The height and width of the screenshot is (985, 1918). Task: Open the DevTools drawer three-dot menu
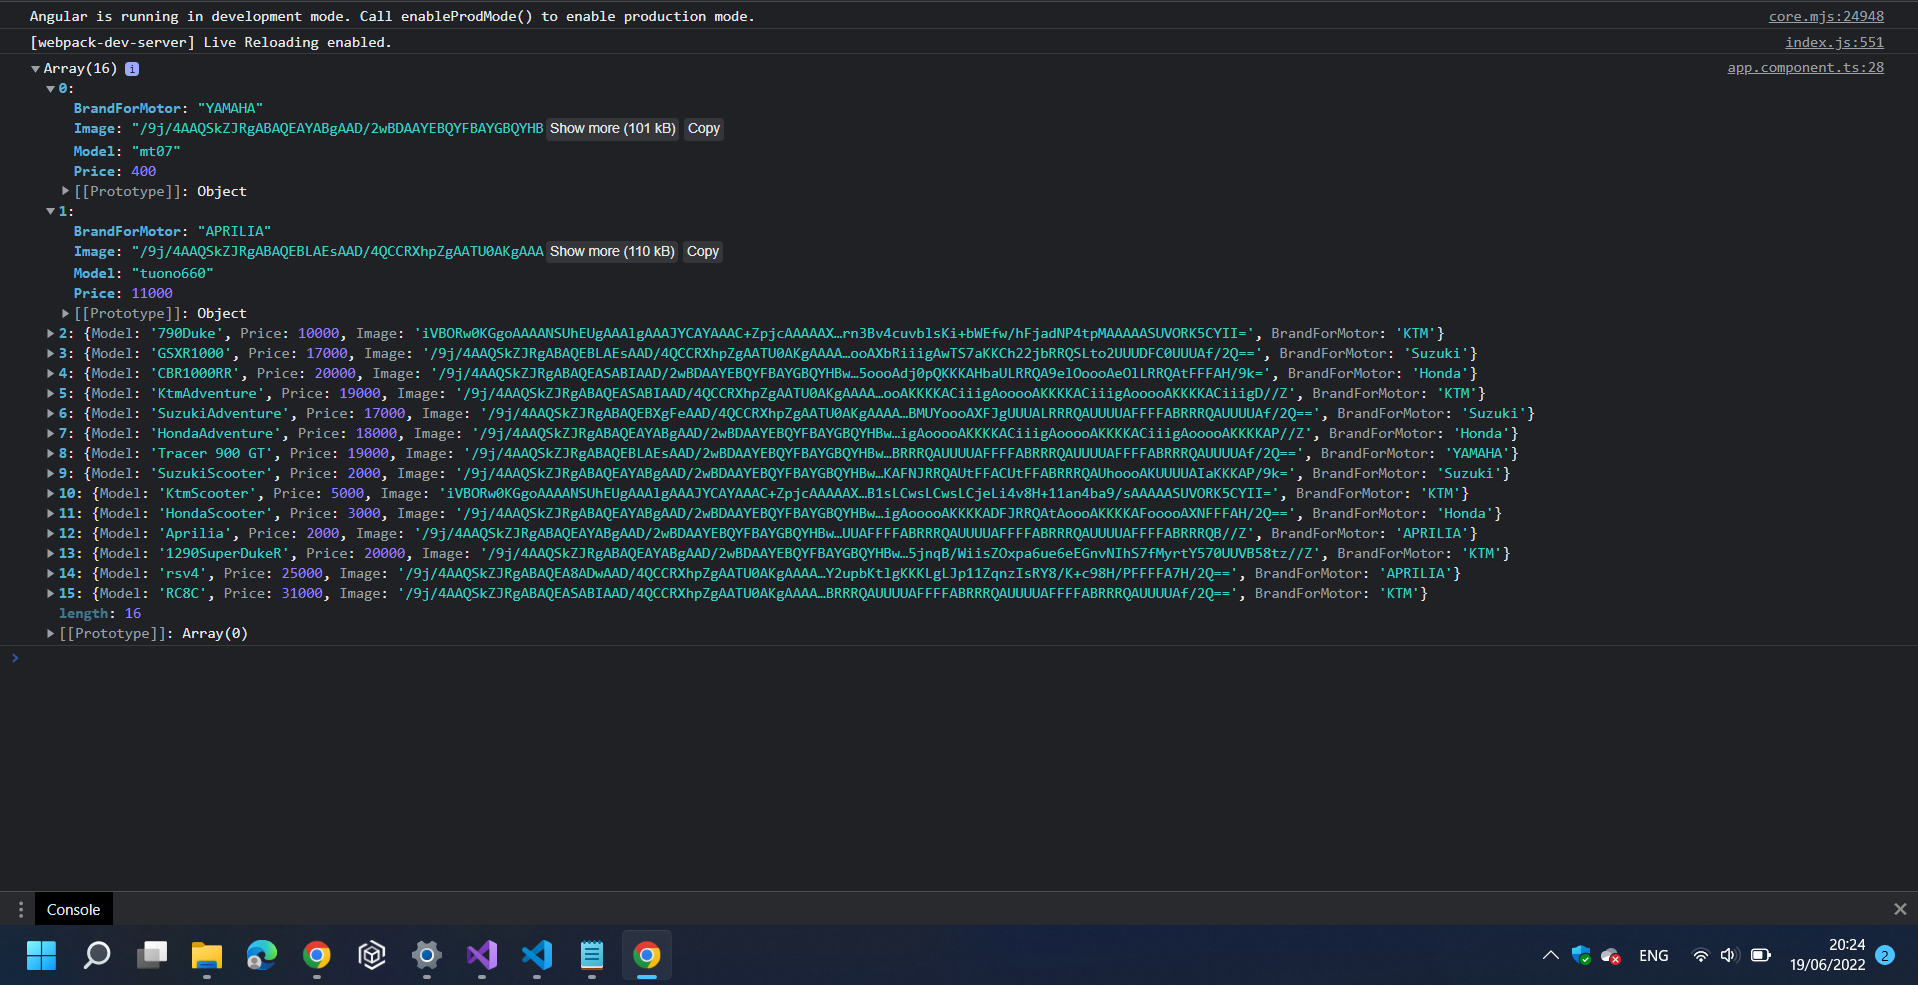click(x=20, y=909)
